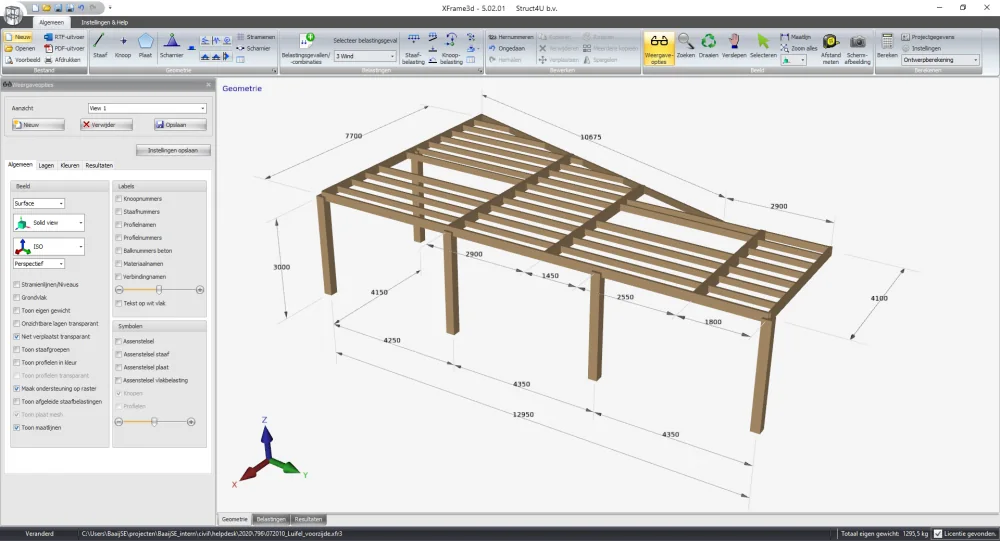Open Voorbeeld print preview
This screenshot has width=1000, height=541.
pos(22,60)
